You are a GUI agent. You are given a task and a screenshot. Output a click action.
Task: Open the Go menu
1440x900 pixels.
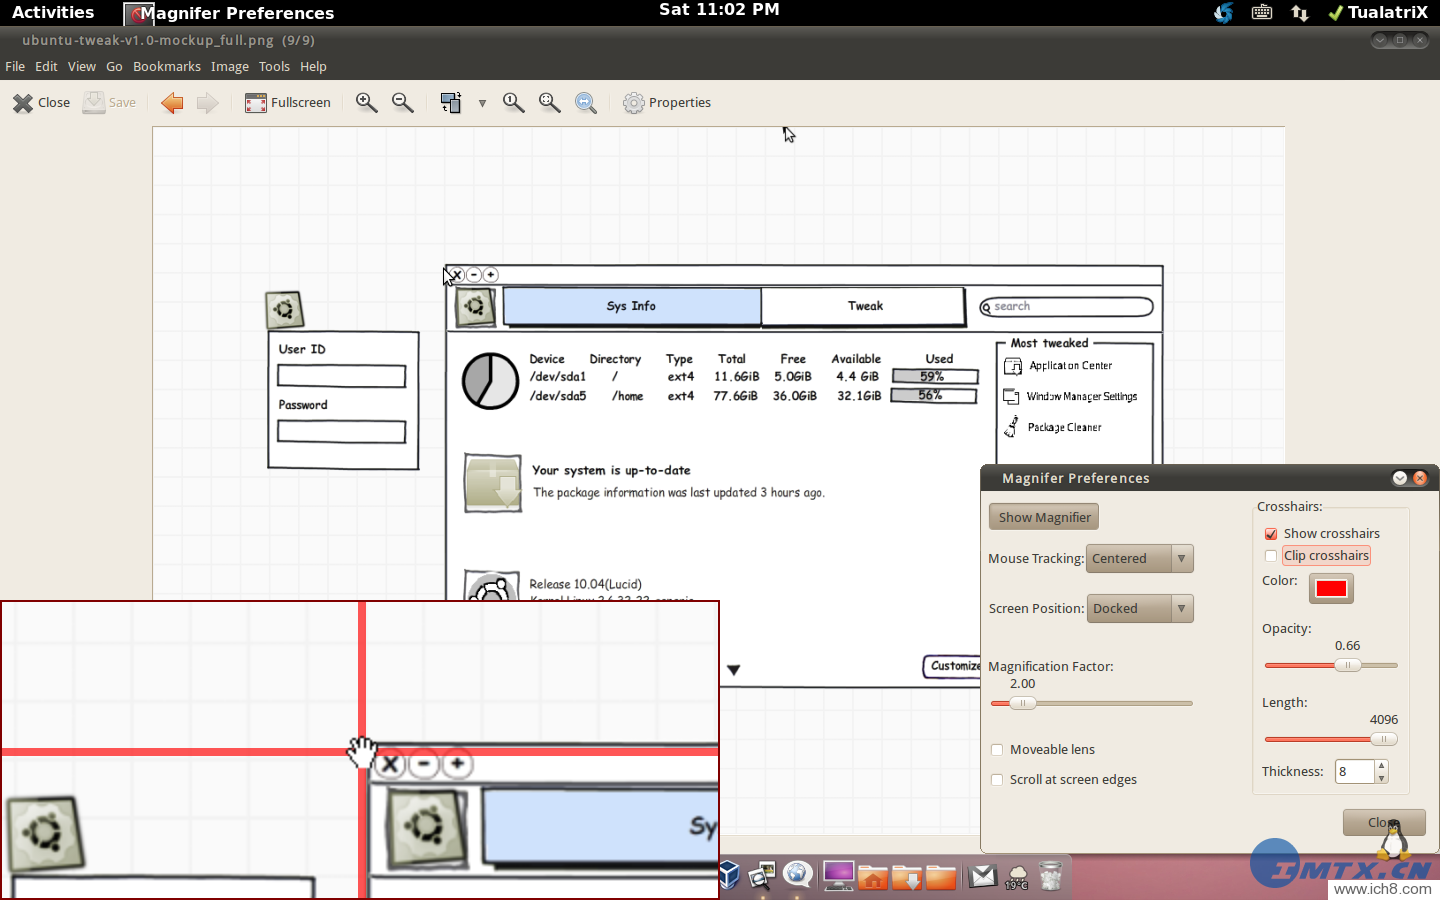(x=114, y=67)
